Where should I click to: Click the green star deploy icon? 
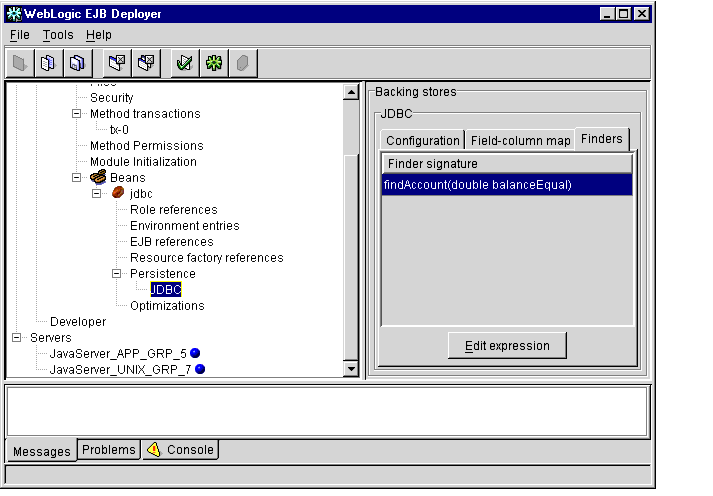[x=214, y=63]
